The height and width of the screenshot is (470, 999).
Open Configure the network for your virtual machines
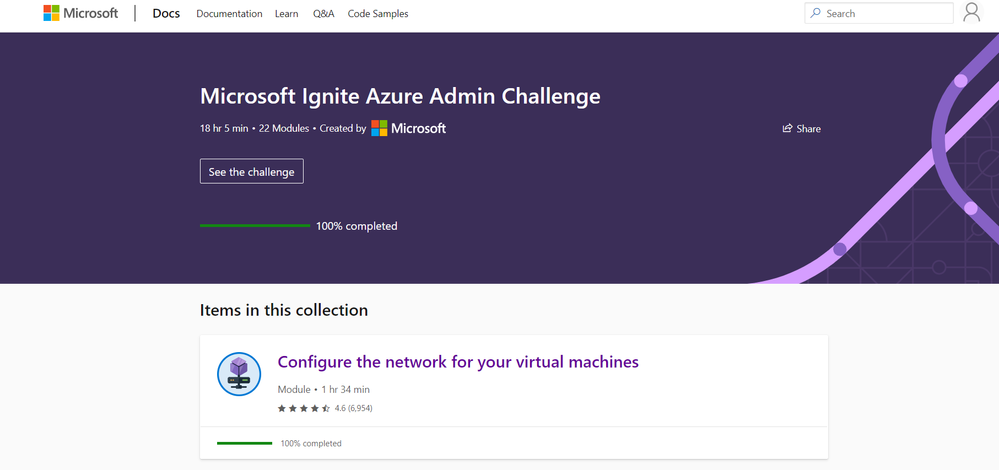tap(458, 362)
